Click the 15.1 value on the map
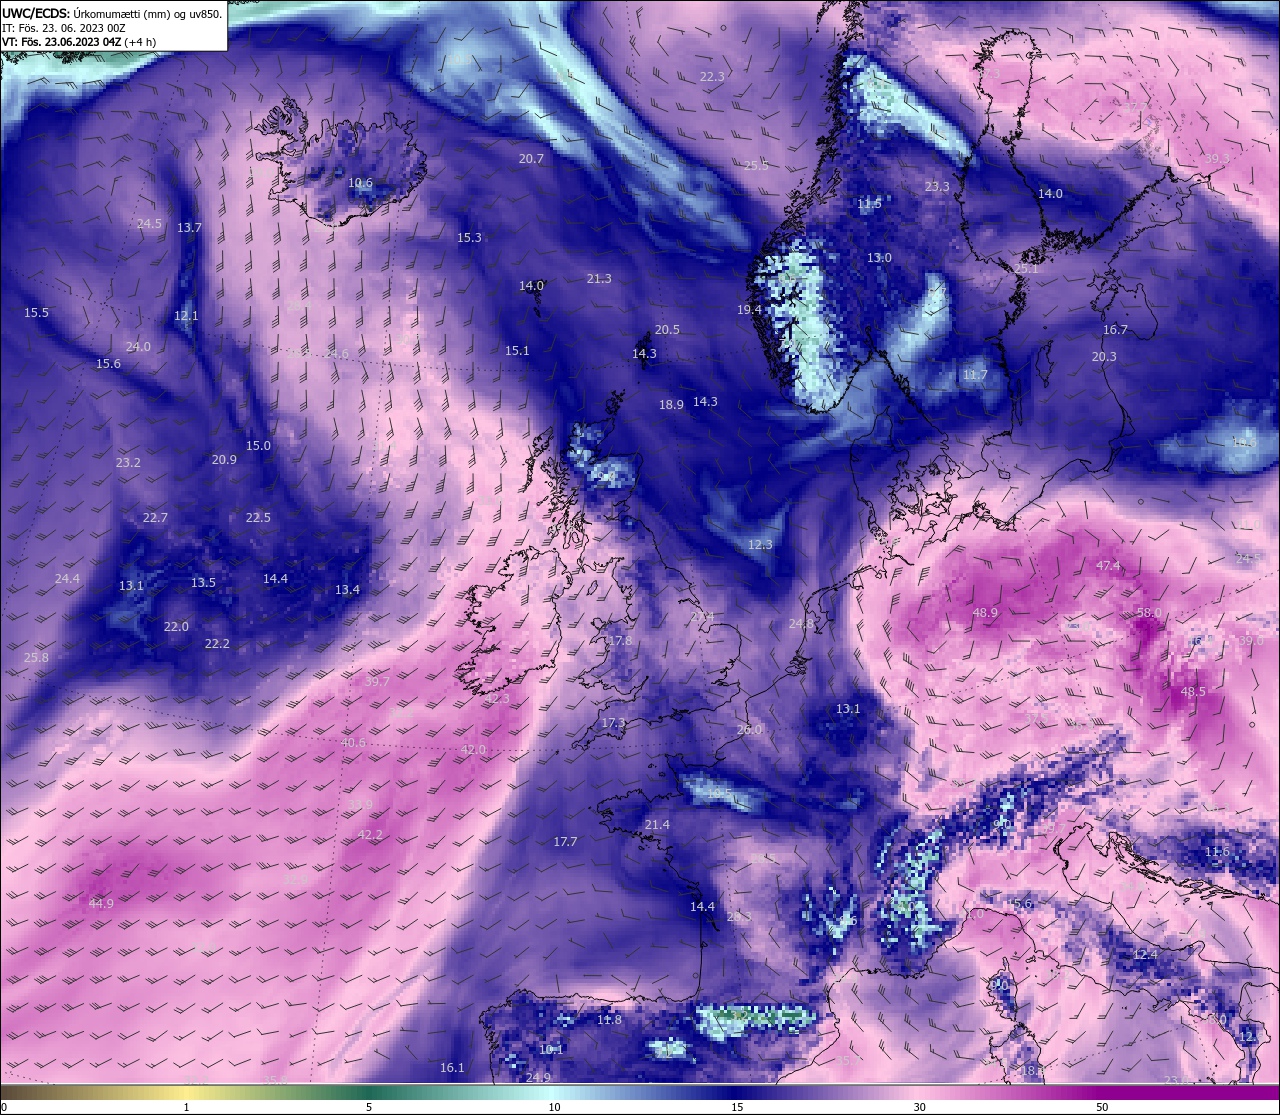This screenshot has width=1280, height=1115. click(517, 351)
